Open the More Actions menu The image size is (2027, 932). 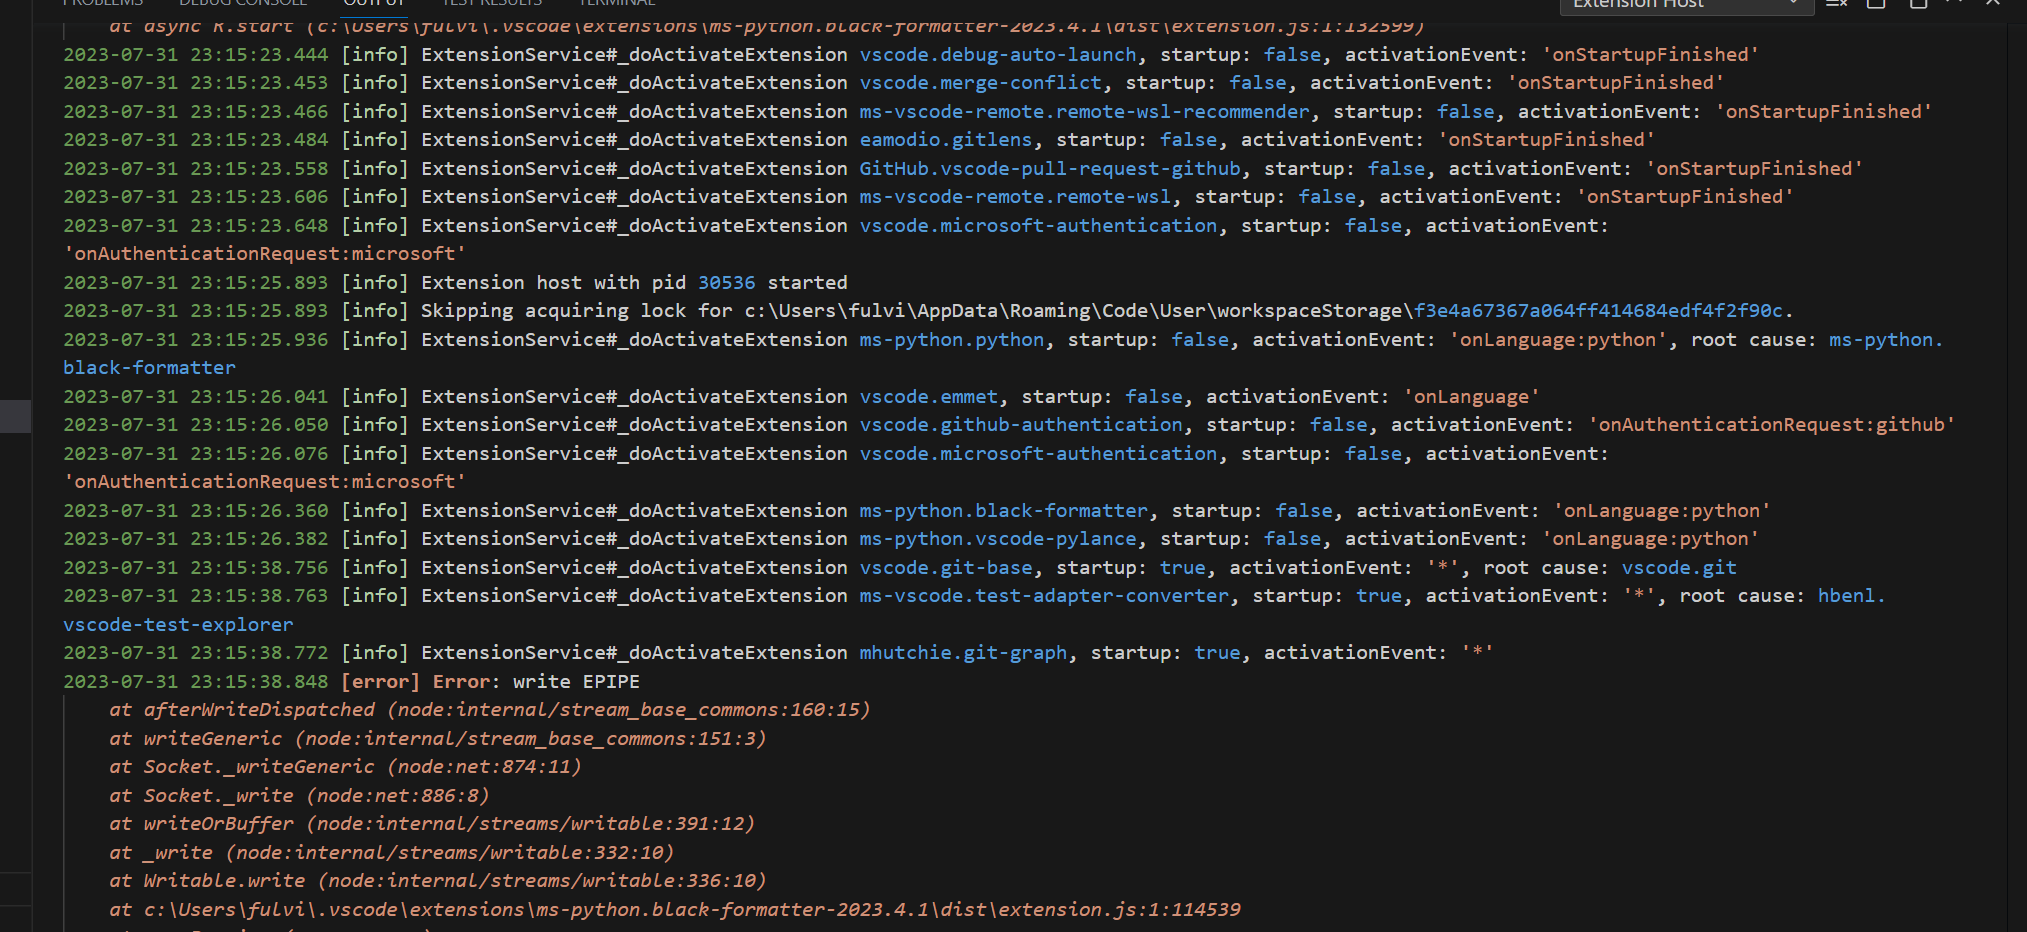[1954, 5]
